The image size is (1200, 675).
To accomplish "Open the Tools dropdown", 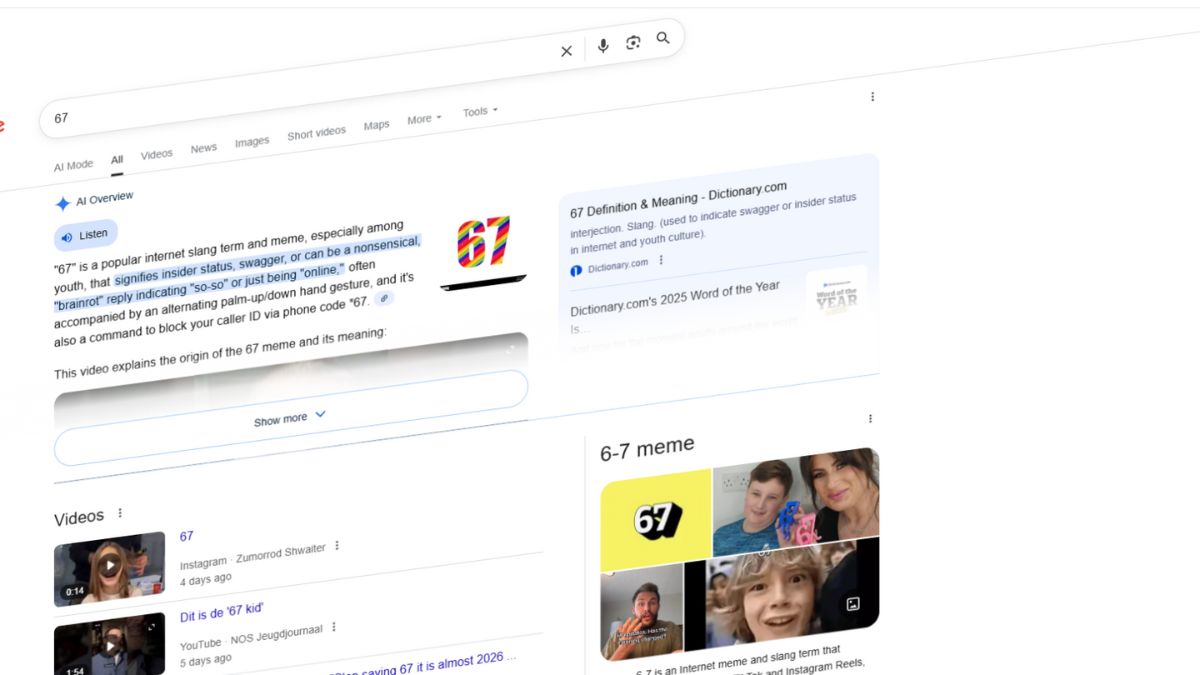I will 480,112.
